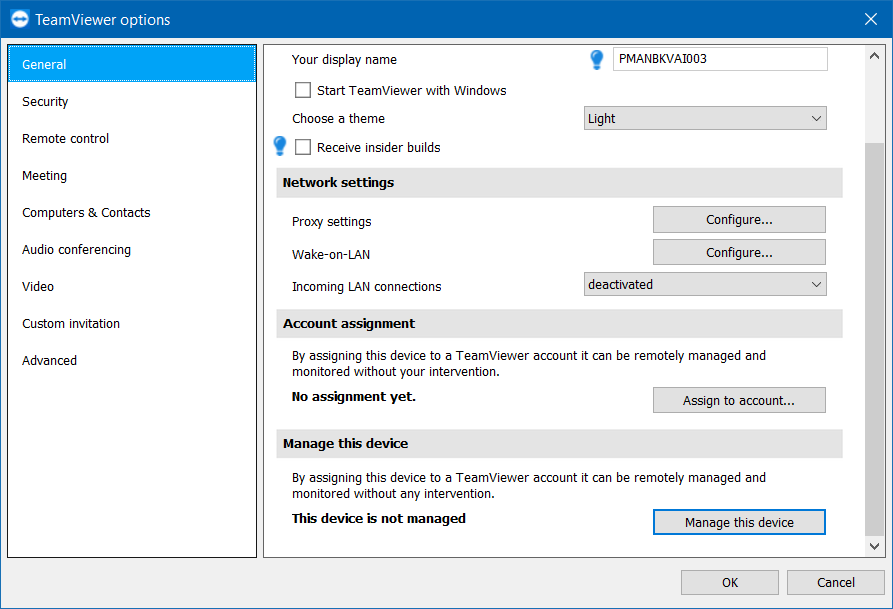The height and width of the screenshot is (609, 893).
Task: Click lightbulb hint beside display name
Action: click(x=596, y=59)
